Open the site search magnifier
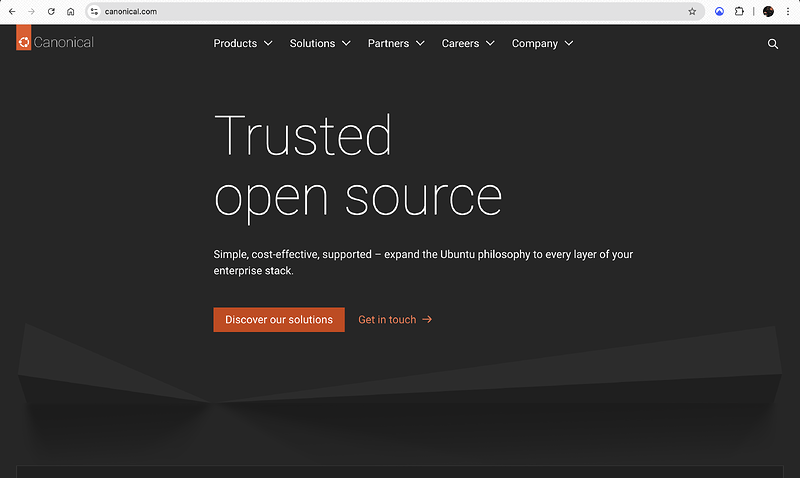 tap(773, 44)
